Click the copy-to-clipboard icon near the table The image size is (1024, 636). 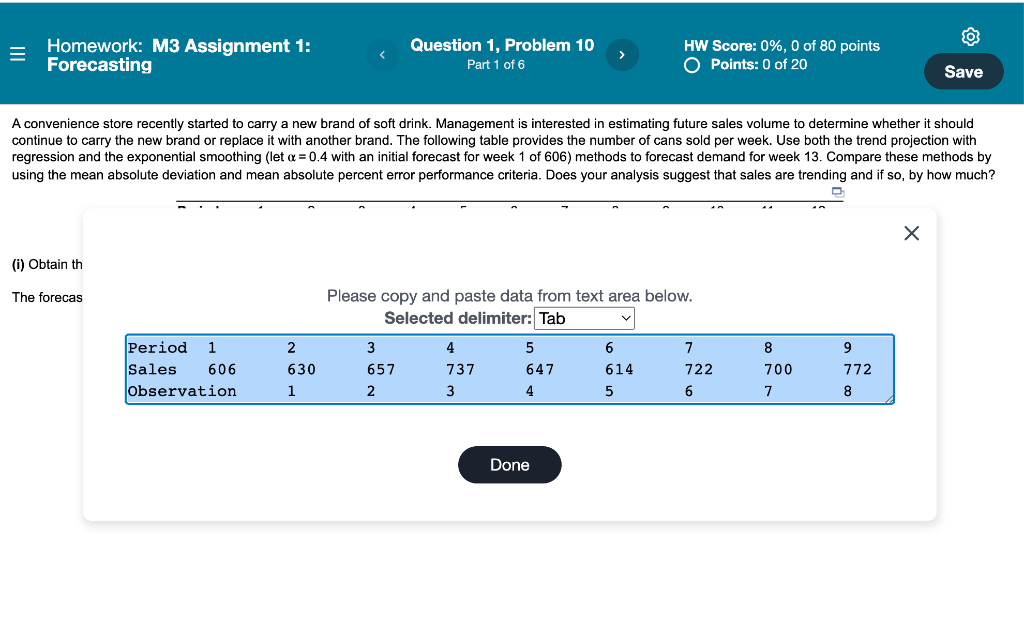coord(837,190)
